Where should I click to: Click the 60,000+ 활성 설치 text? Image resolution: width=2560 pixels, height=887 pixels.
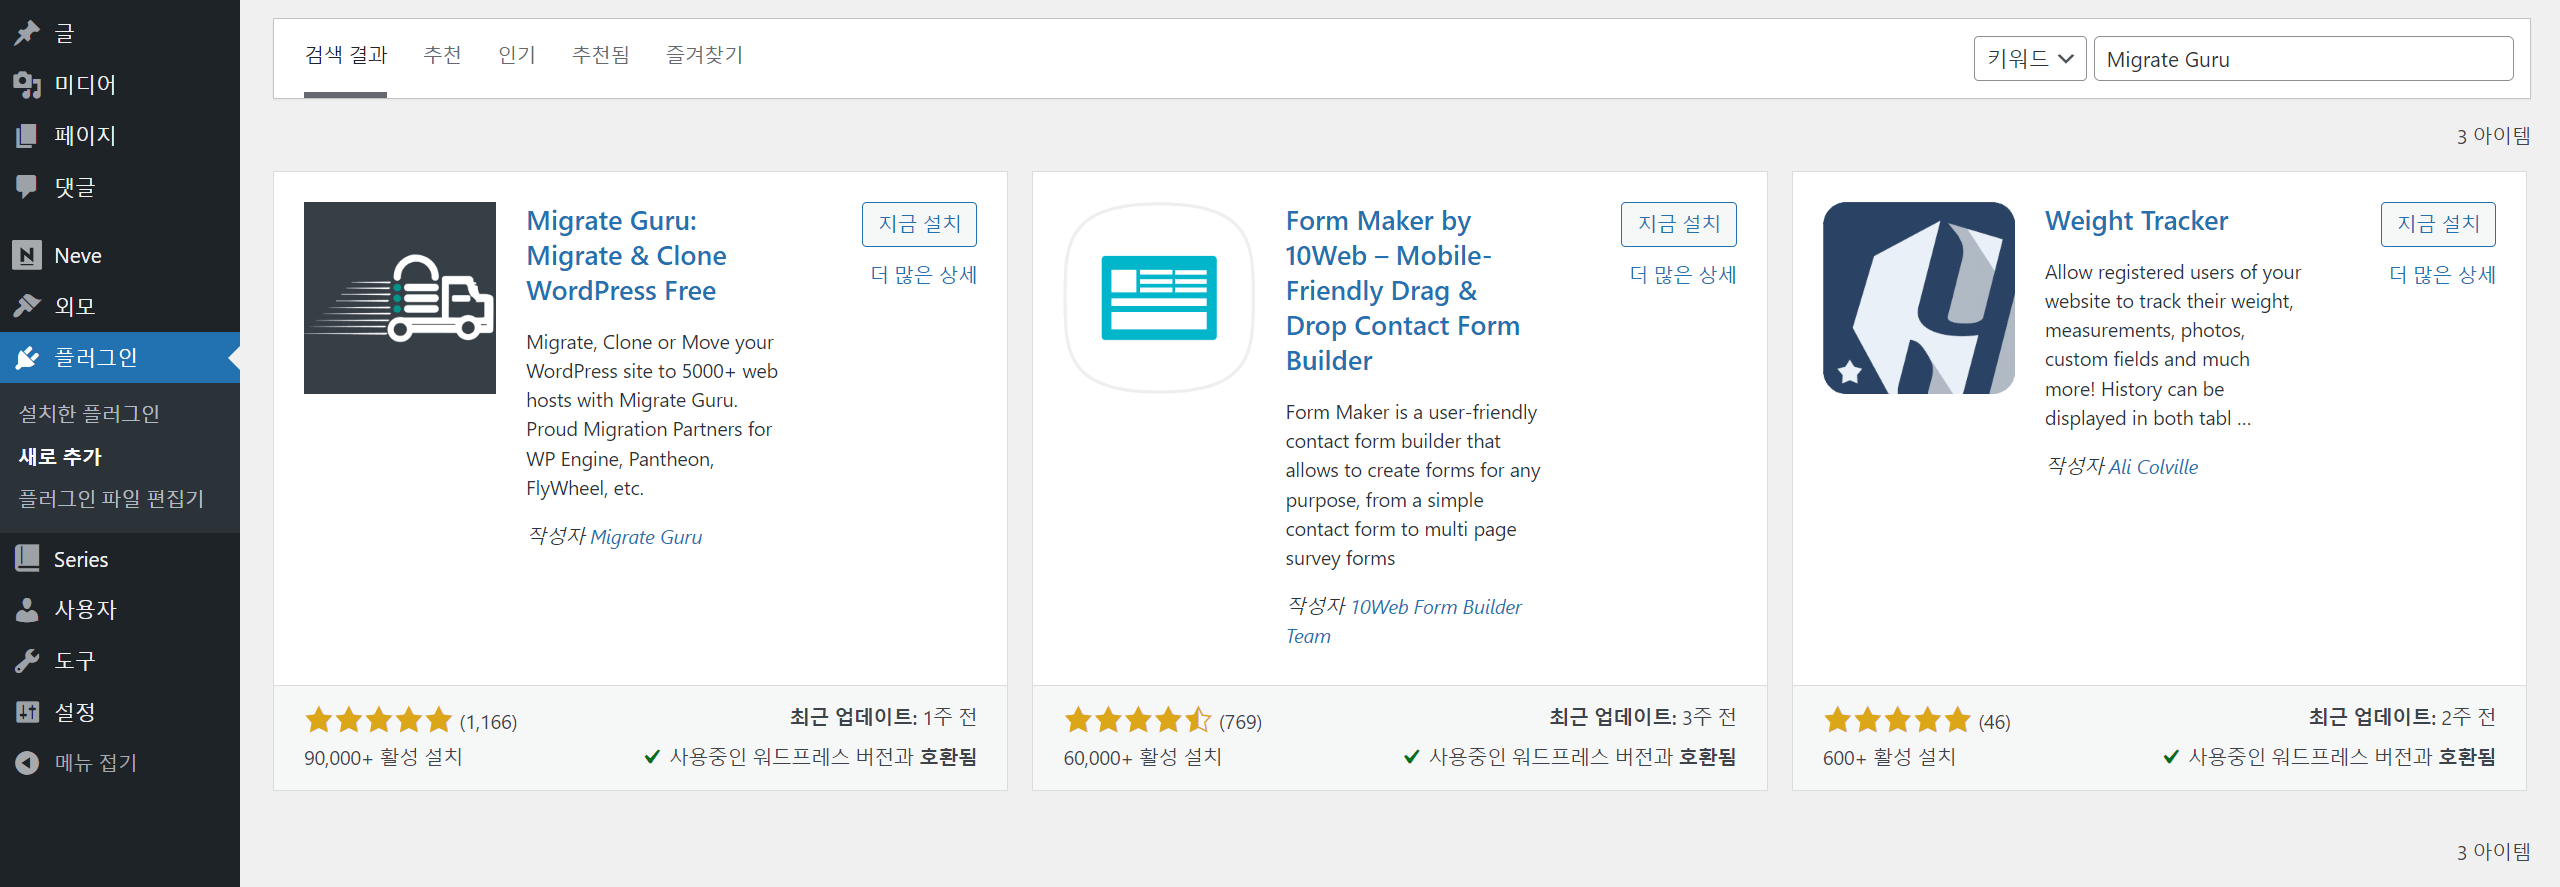click(x=1142, y=757)
